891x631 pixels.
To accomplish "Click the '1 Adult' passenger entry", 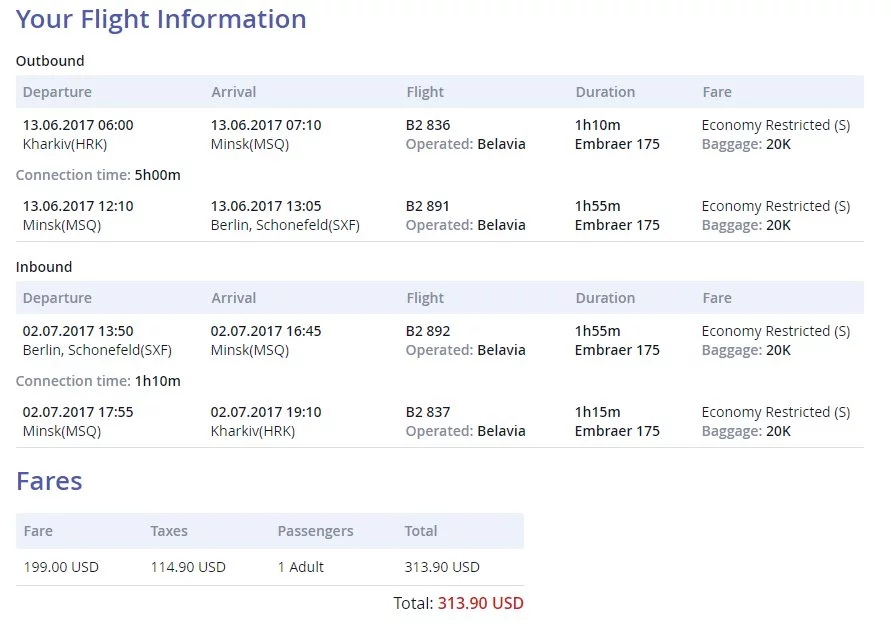I will point(301,567).
